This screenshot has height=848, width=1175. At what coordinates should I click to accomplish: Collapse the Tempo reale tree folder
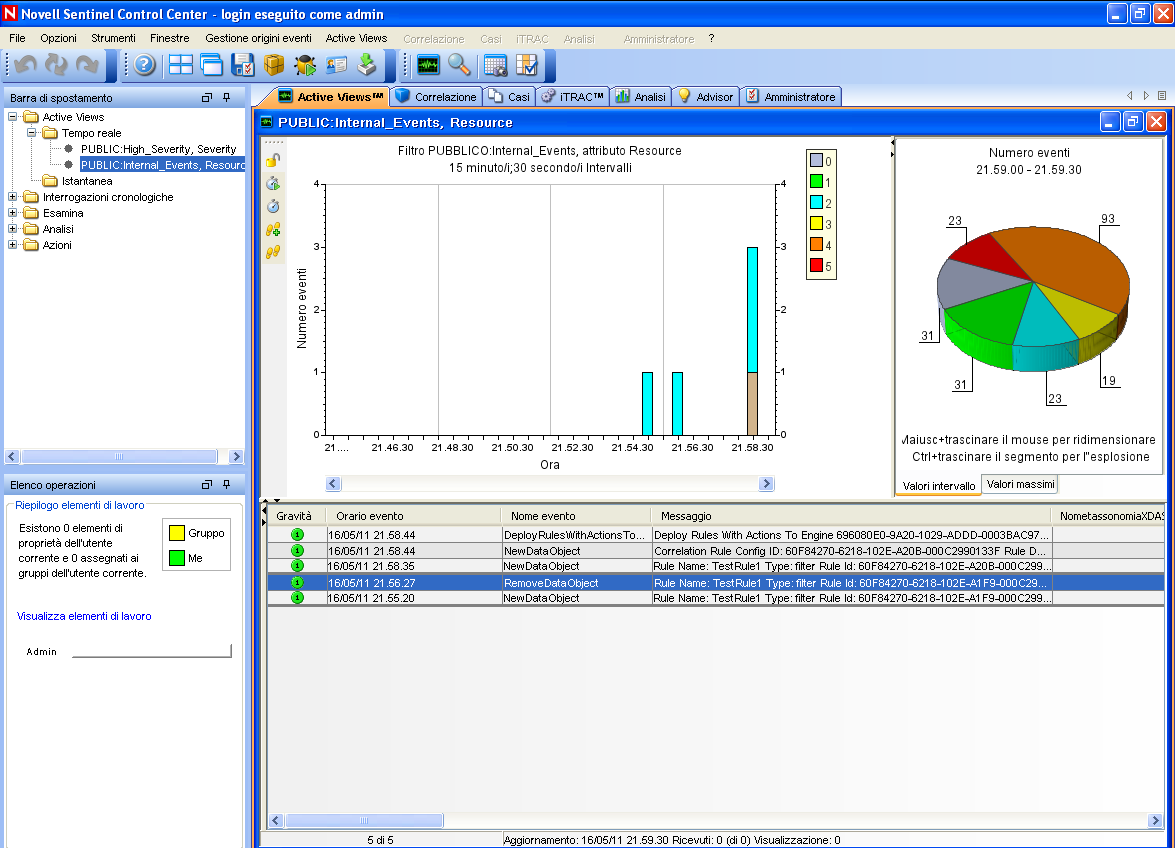point(32,133)
